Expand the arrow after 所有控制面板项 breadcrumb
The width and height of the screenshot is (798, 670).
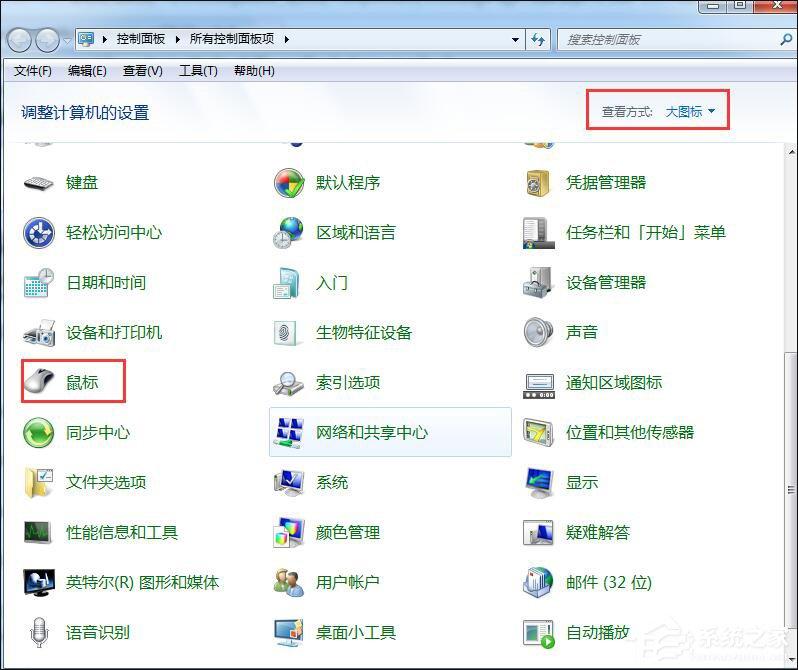point(287,39)
